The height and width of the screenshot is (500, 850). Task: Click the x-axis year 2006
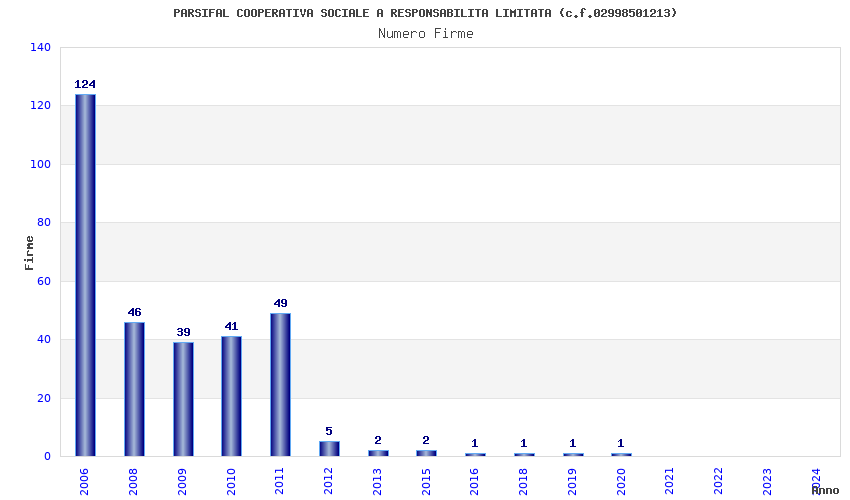click(x=84, y=482)
